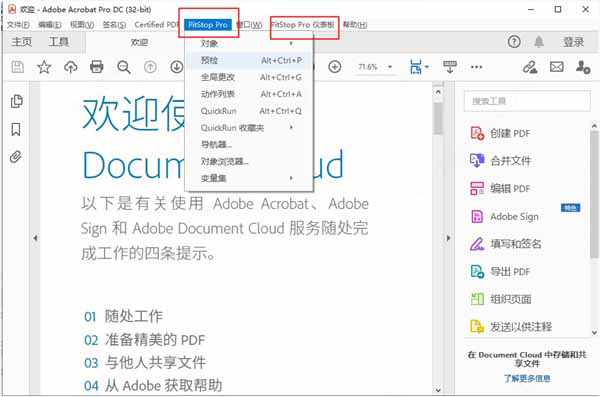Switch to the 工具 tab
600x397 pixels.
pos(58,41)
